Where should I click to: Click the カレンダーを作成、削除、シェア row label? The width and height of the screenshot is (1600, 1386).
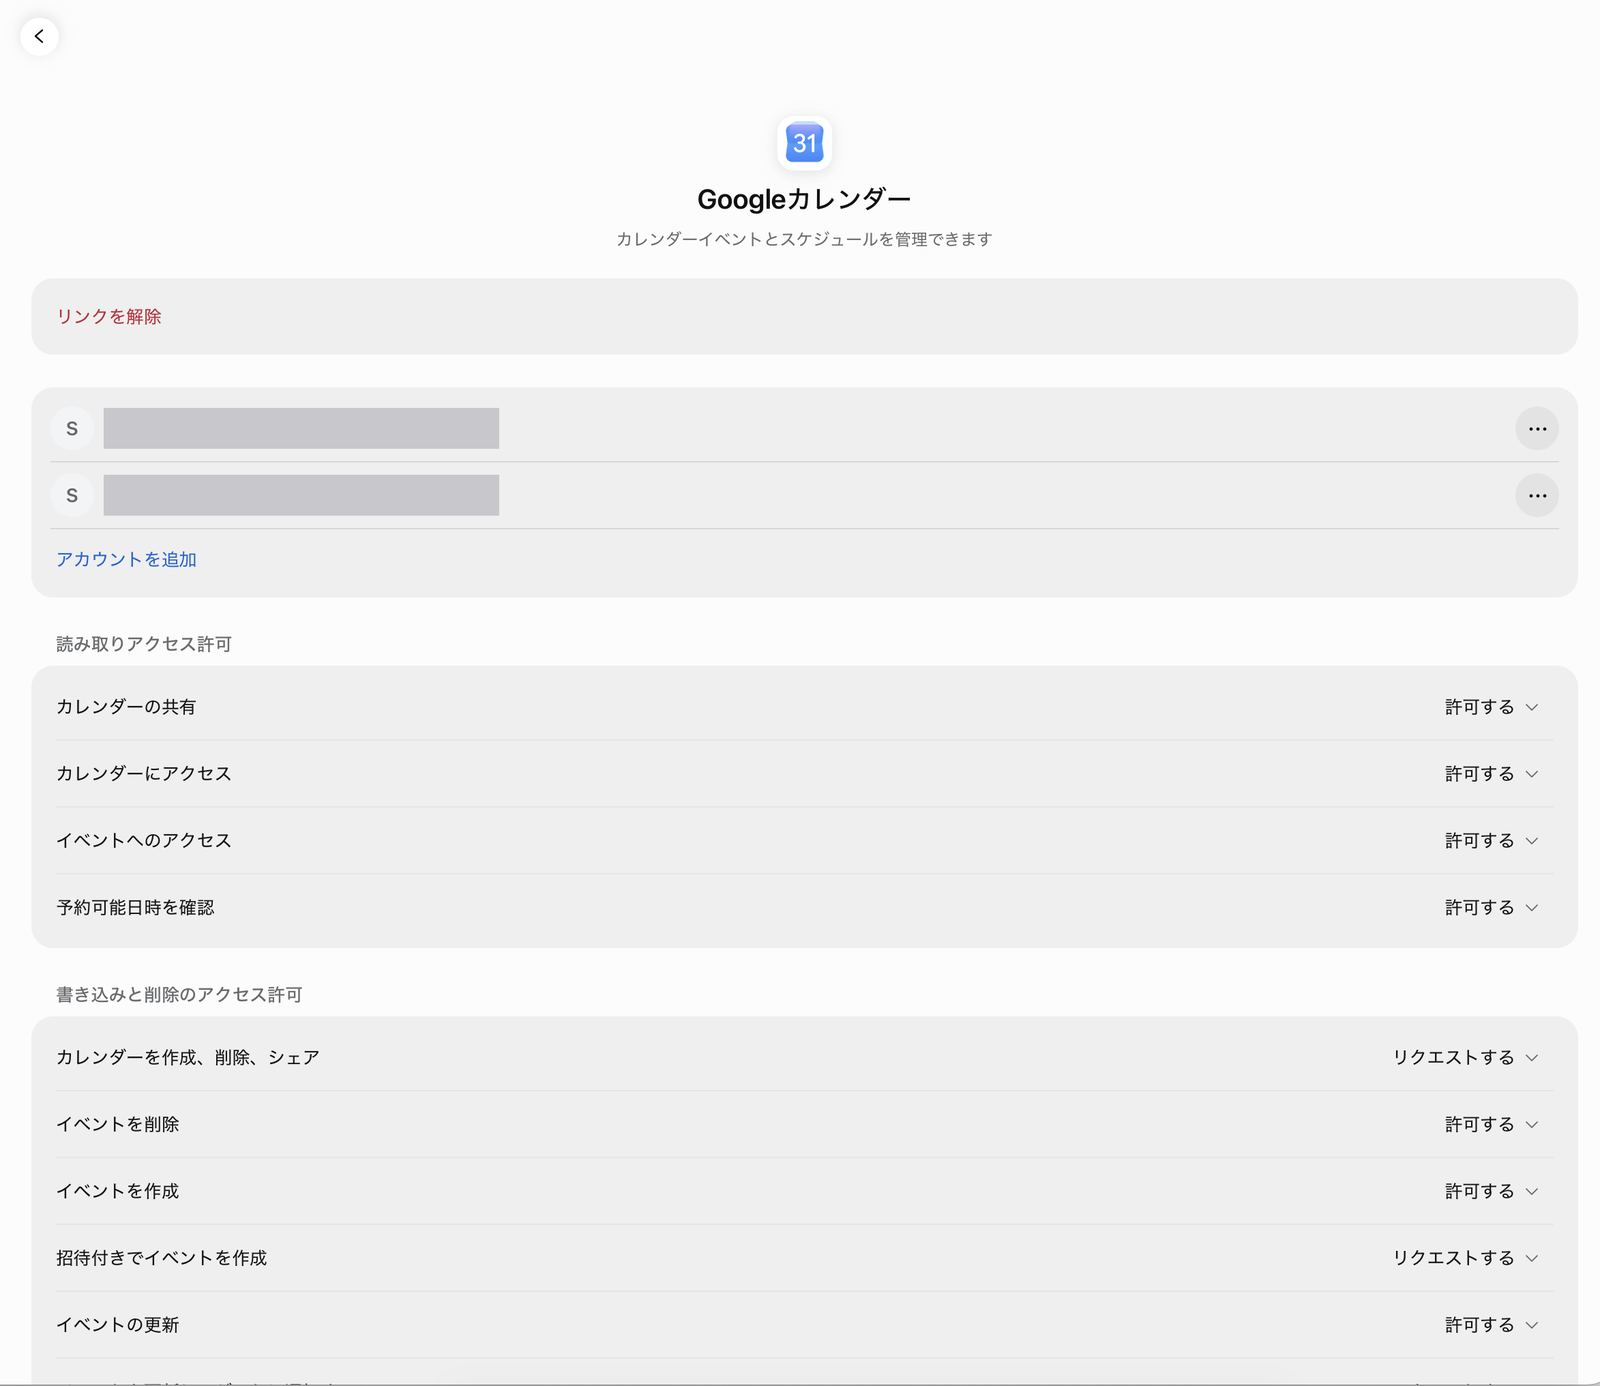pos(188,1058)
